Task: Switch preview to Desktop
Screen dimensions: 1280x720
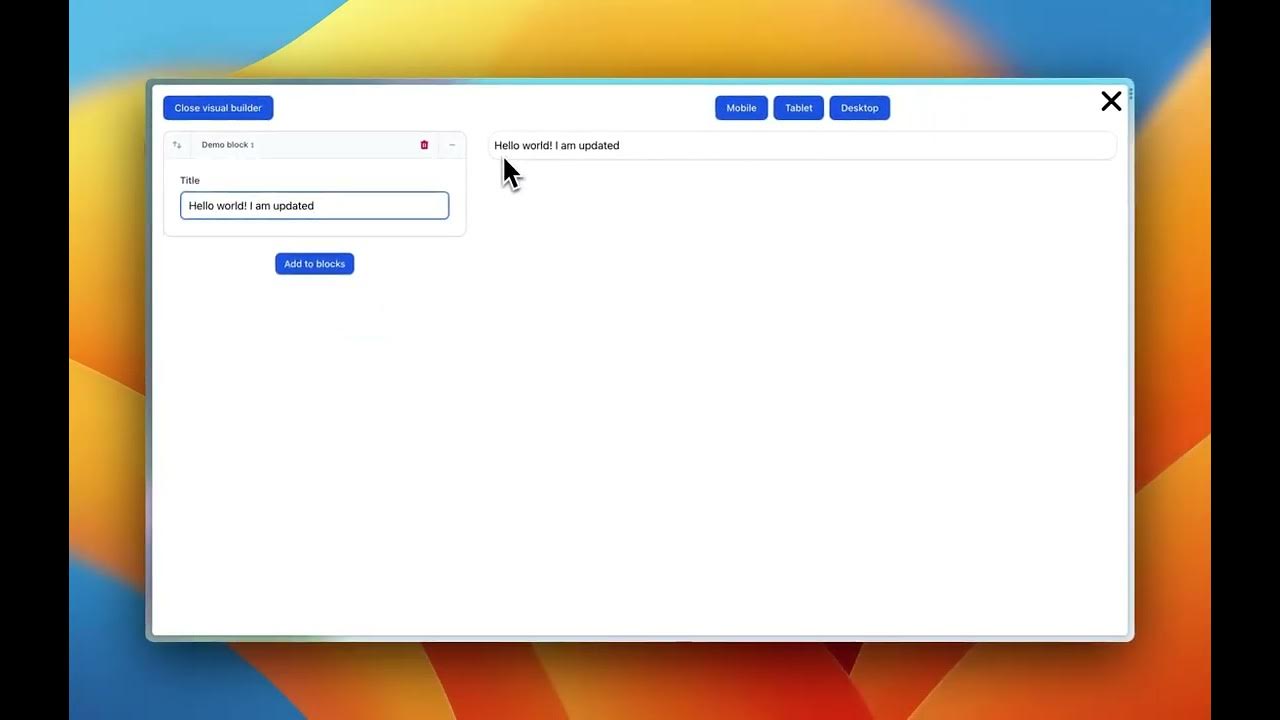Action: pos(859,108)
